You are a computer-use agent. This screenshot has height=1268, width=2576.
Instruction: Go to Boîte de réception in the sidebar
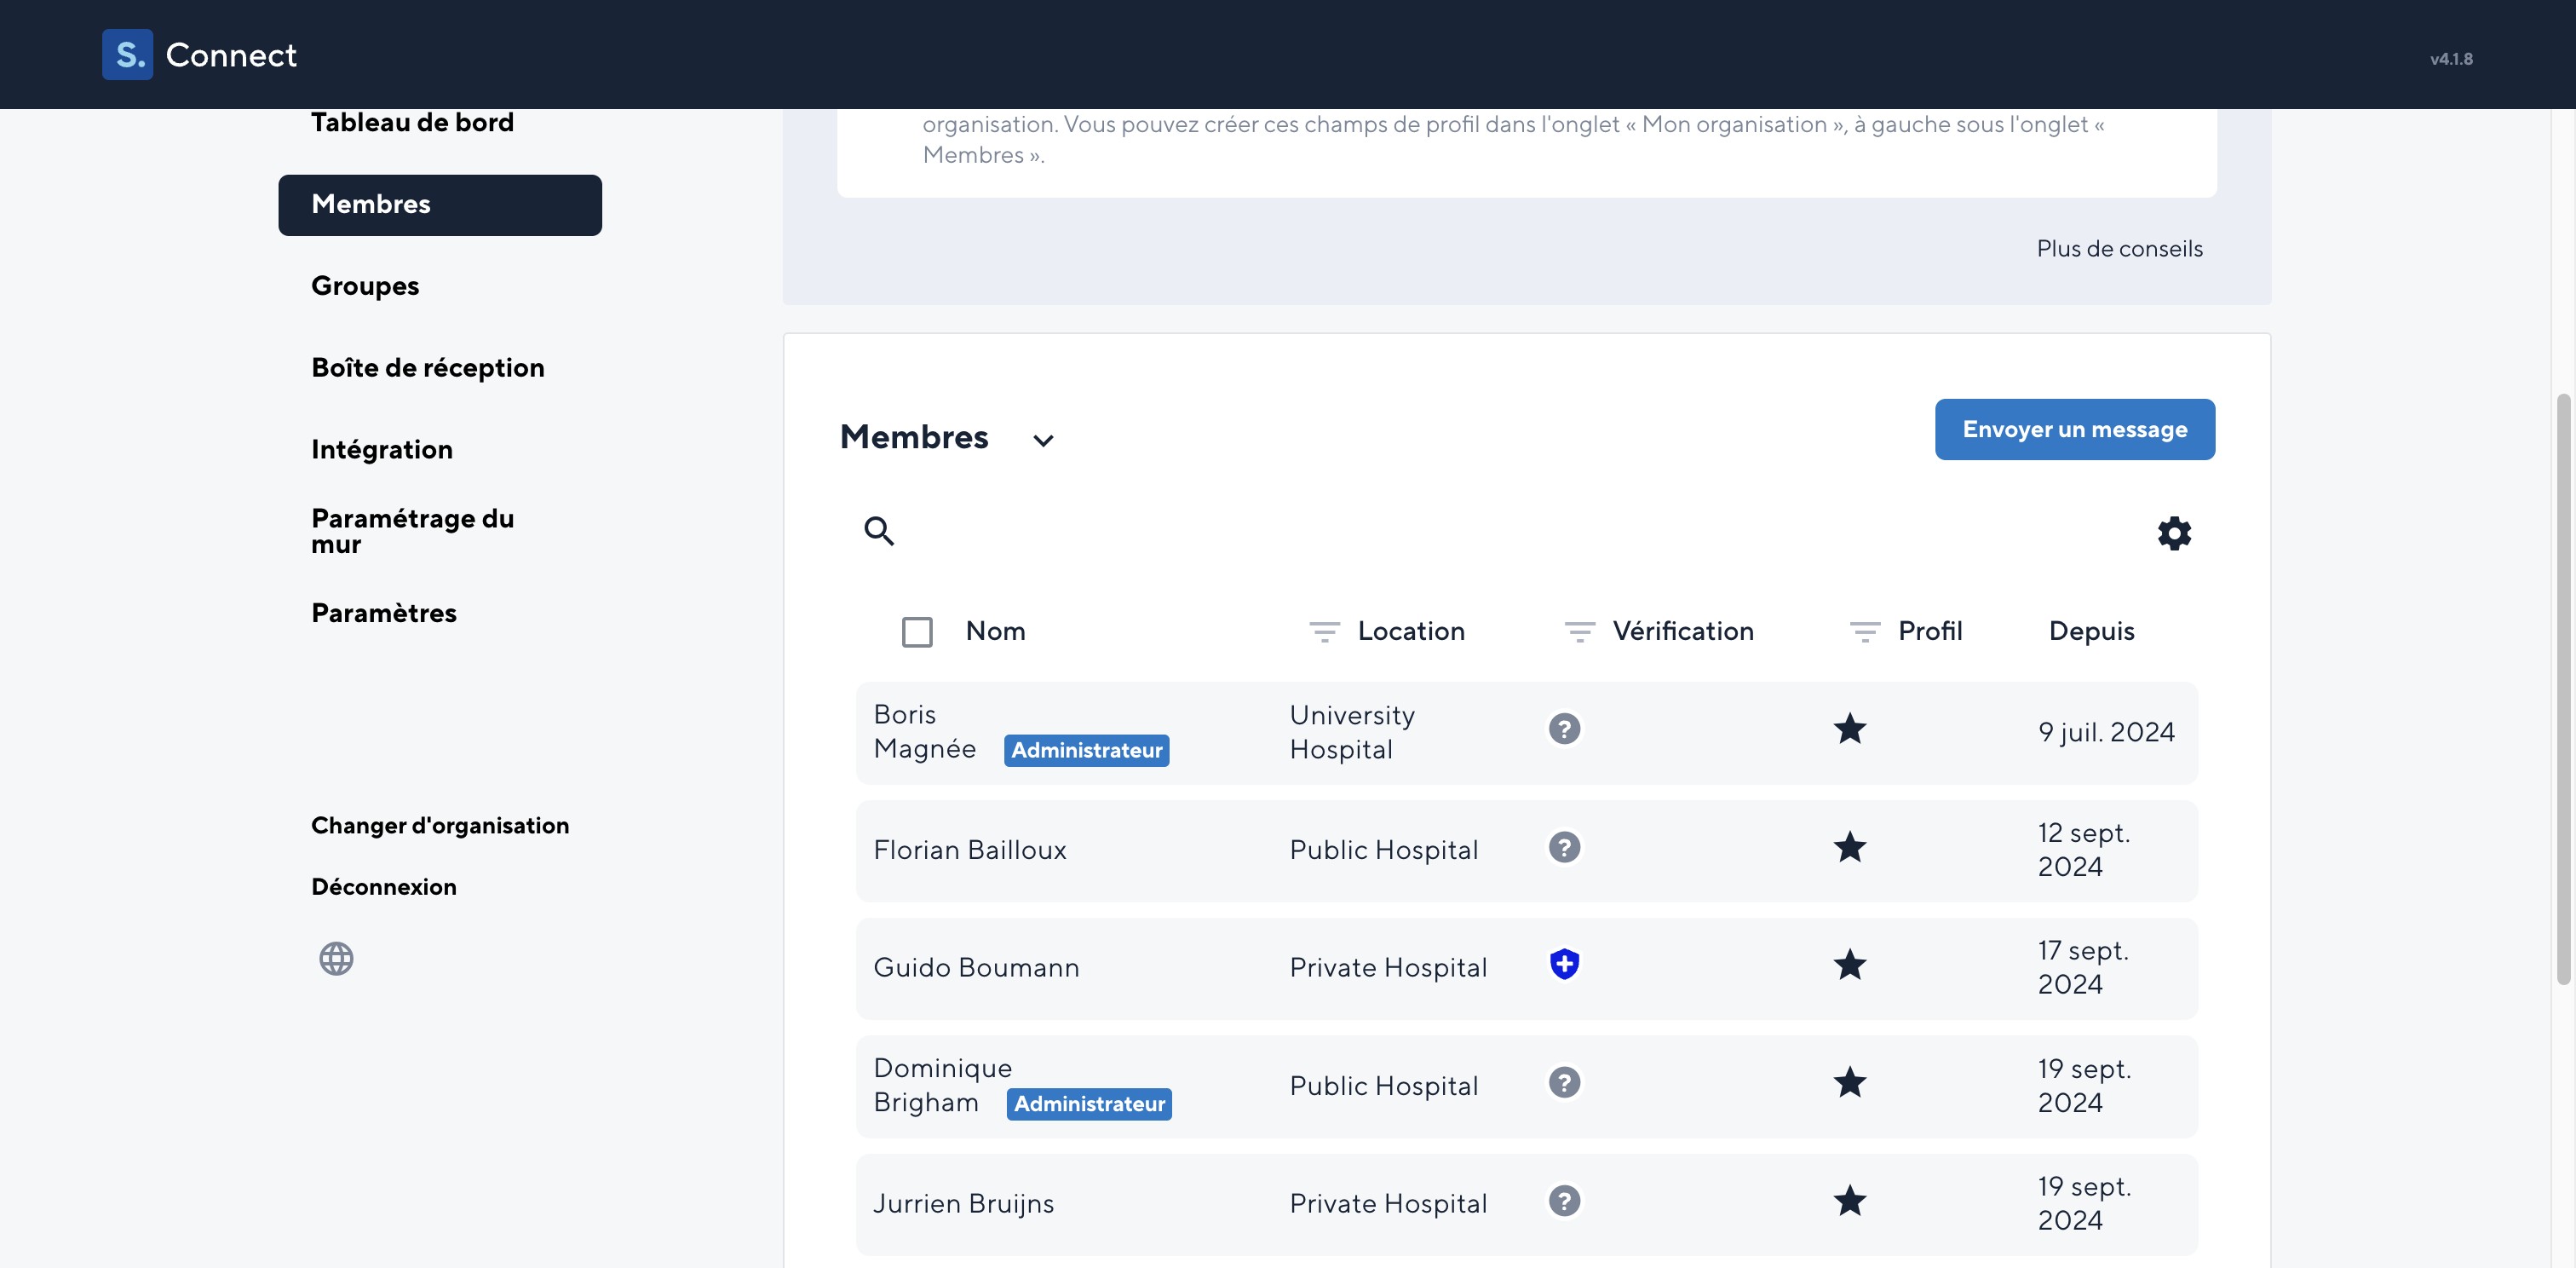[428, 367]
